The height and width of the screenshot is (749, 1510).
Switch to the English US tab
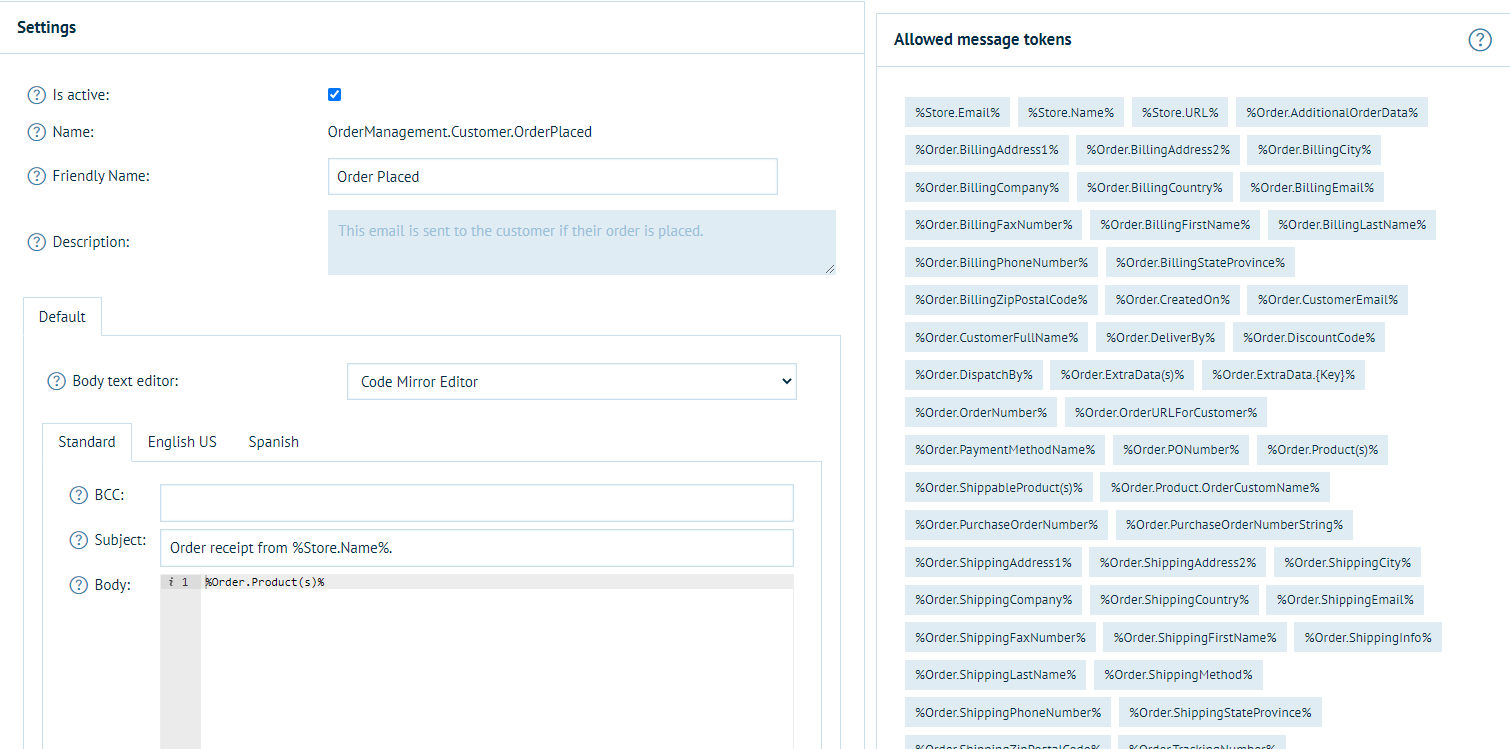(x=182, y=442)
